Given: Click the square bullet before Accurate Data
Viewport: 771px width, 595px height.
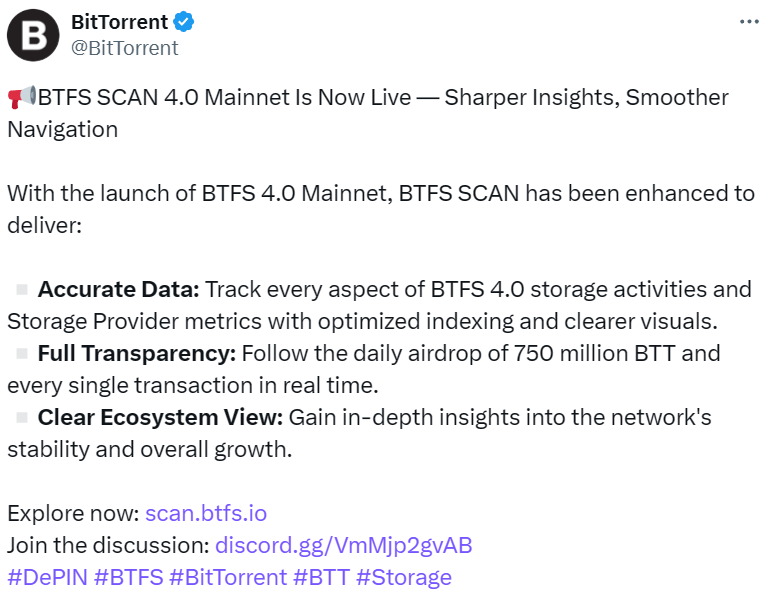Looking at the screenshot, I should [x=21, y=290].
